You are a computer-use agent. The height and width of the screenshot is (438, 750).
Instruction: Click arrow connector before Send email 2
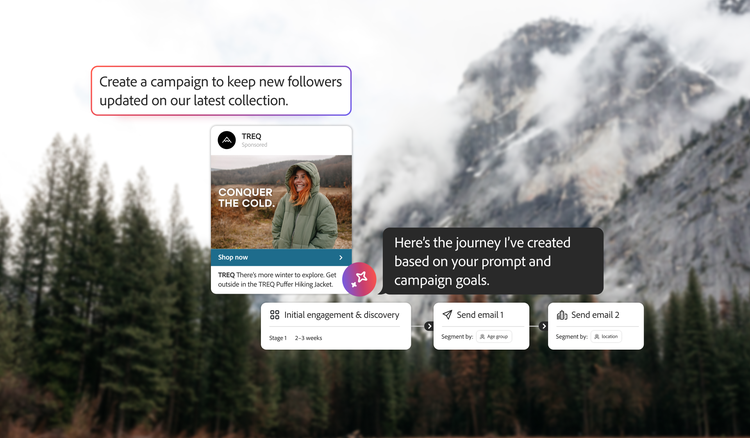(x=543, y=326)
